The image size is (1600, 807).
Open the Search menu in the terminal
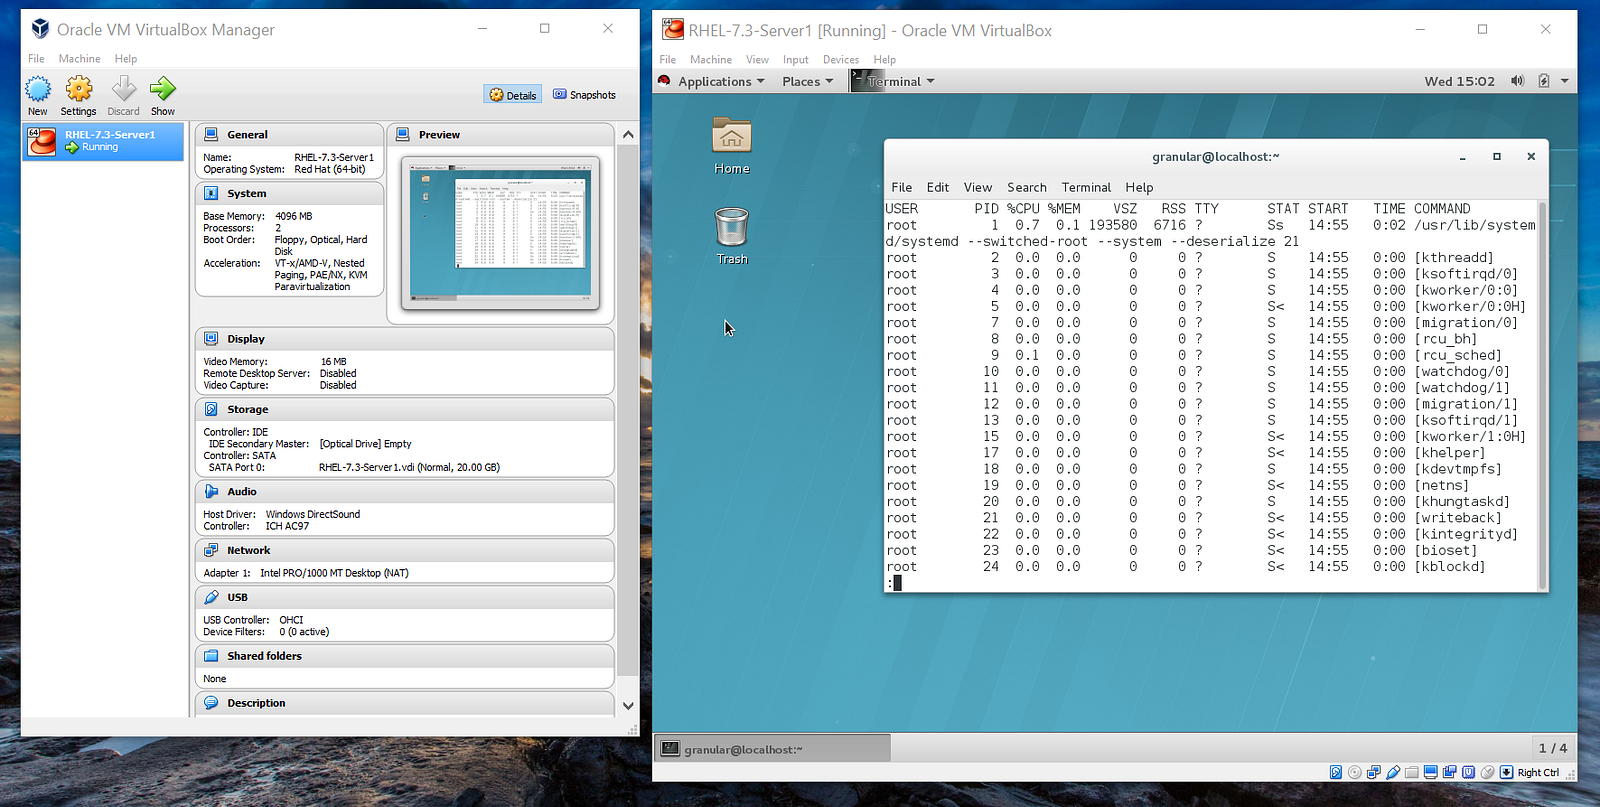point(1026,187)
